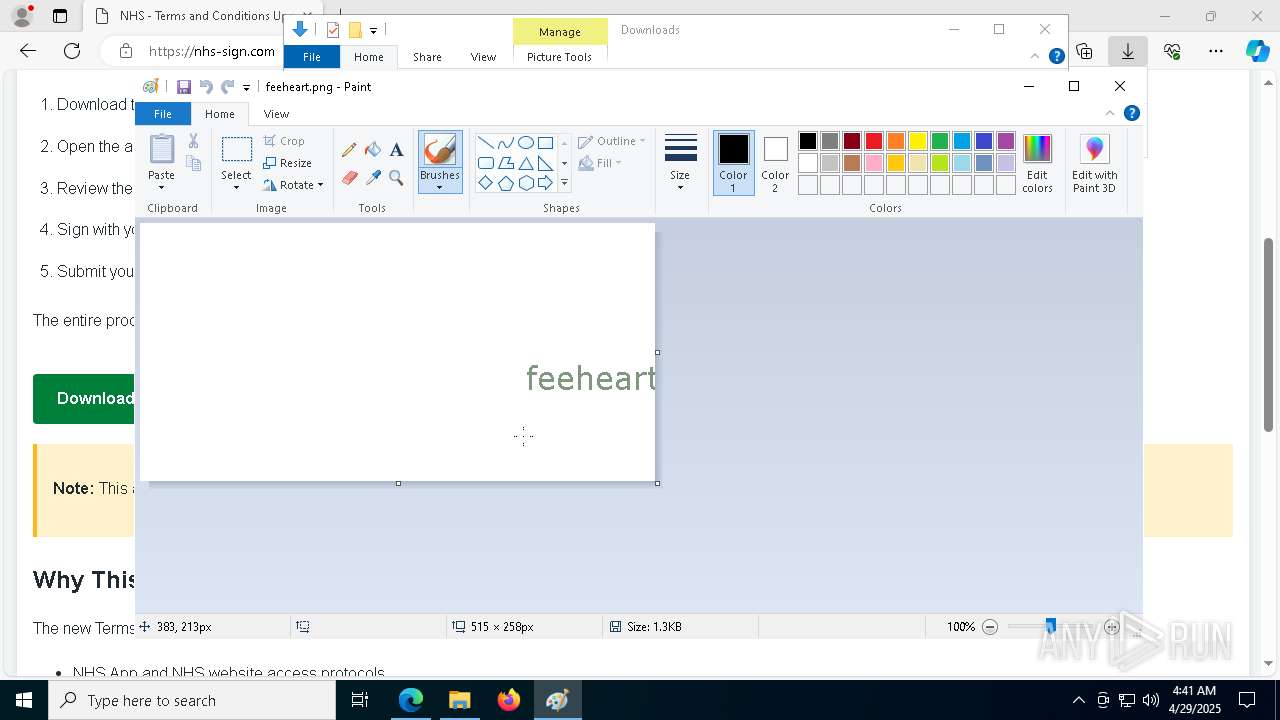
Task: Select the Oval shape
Action: [x=525, y=142]
